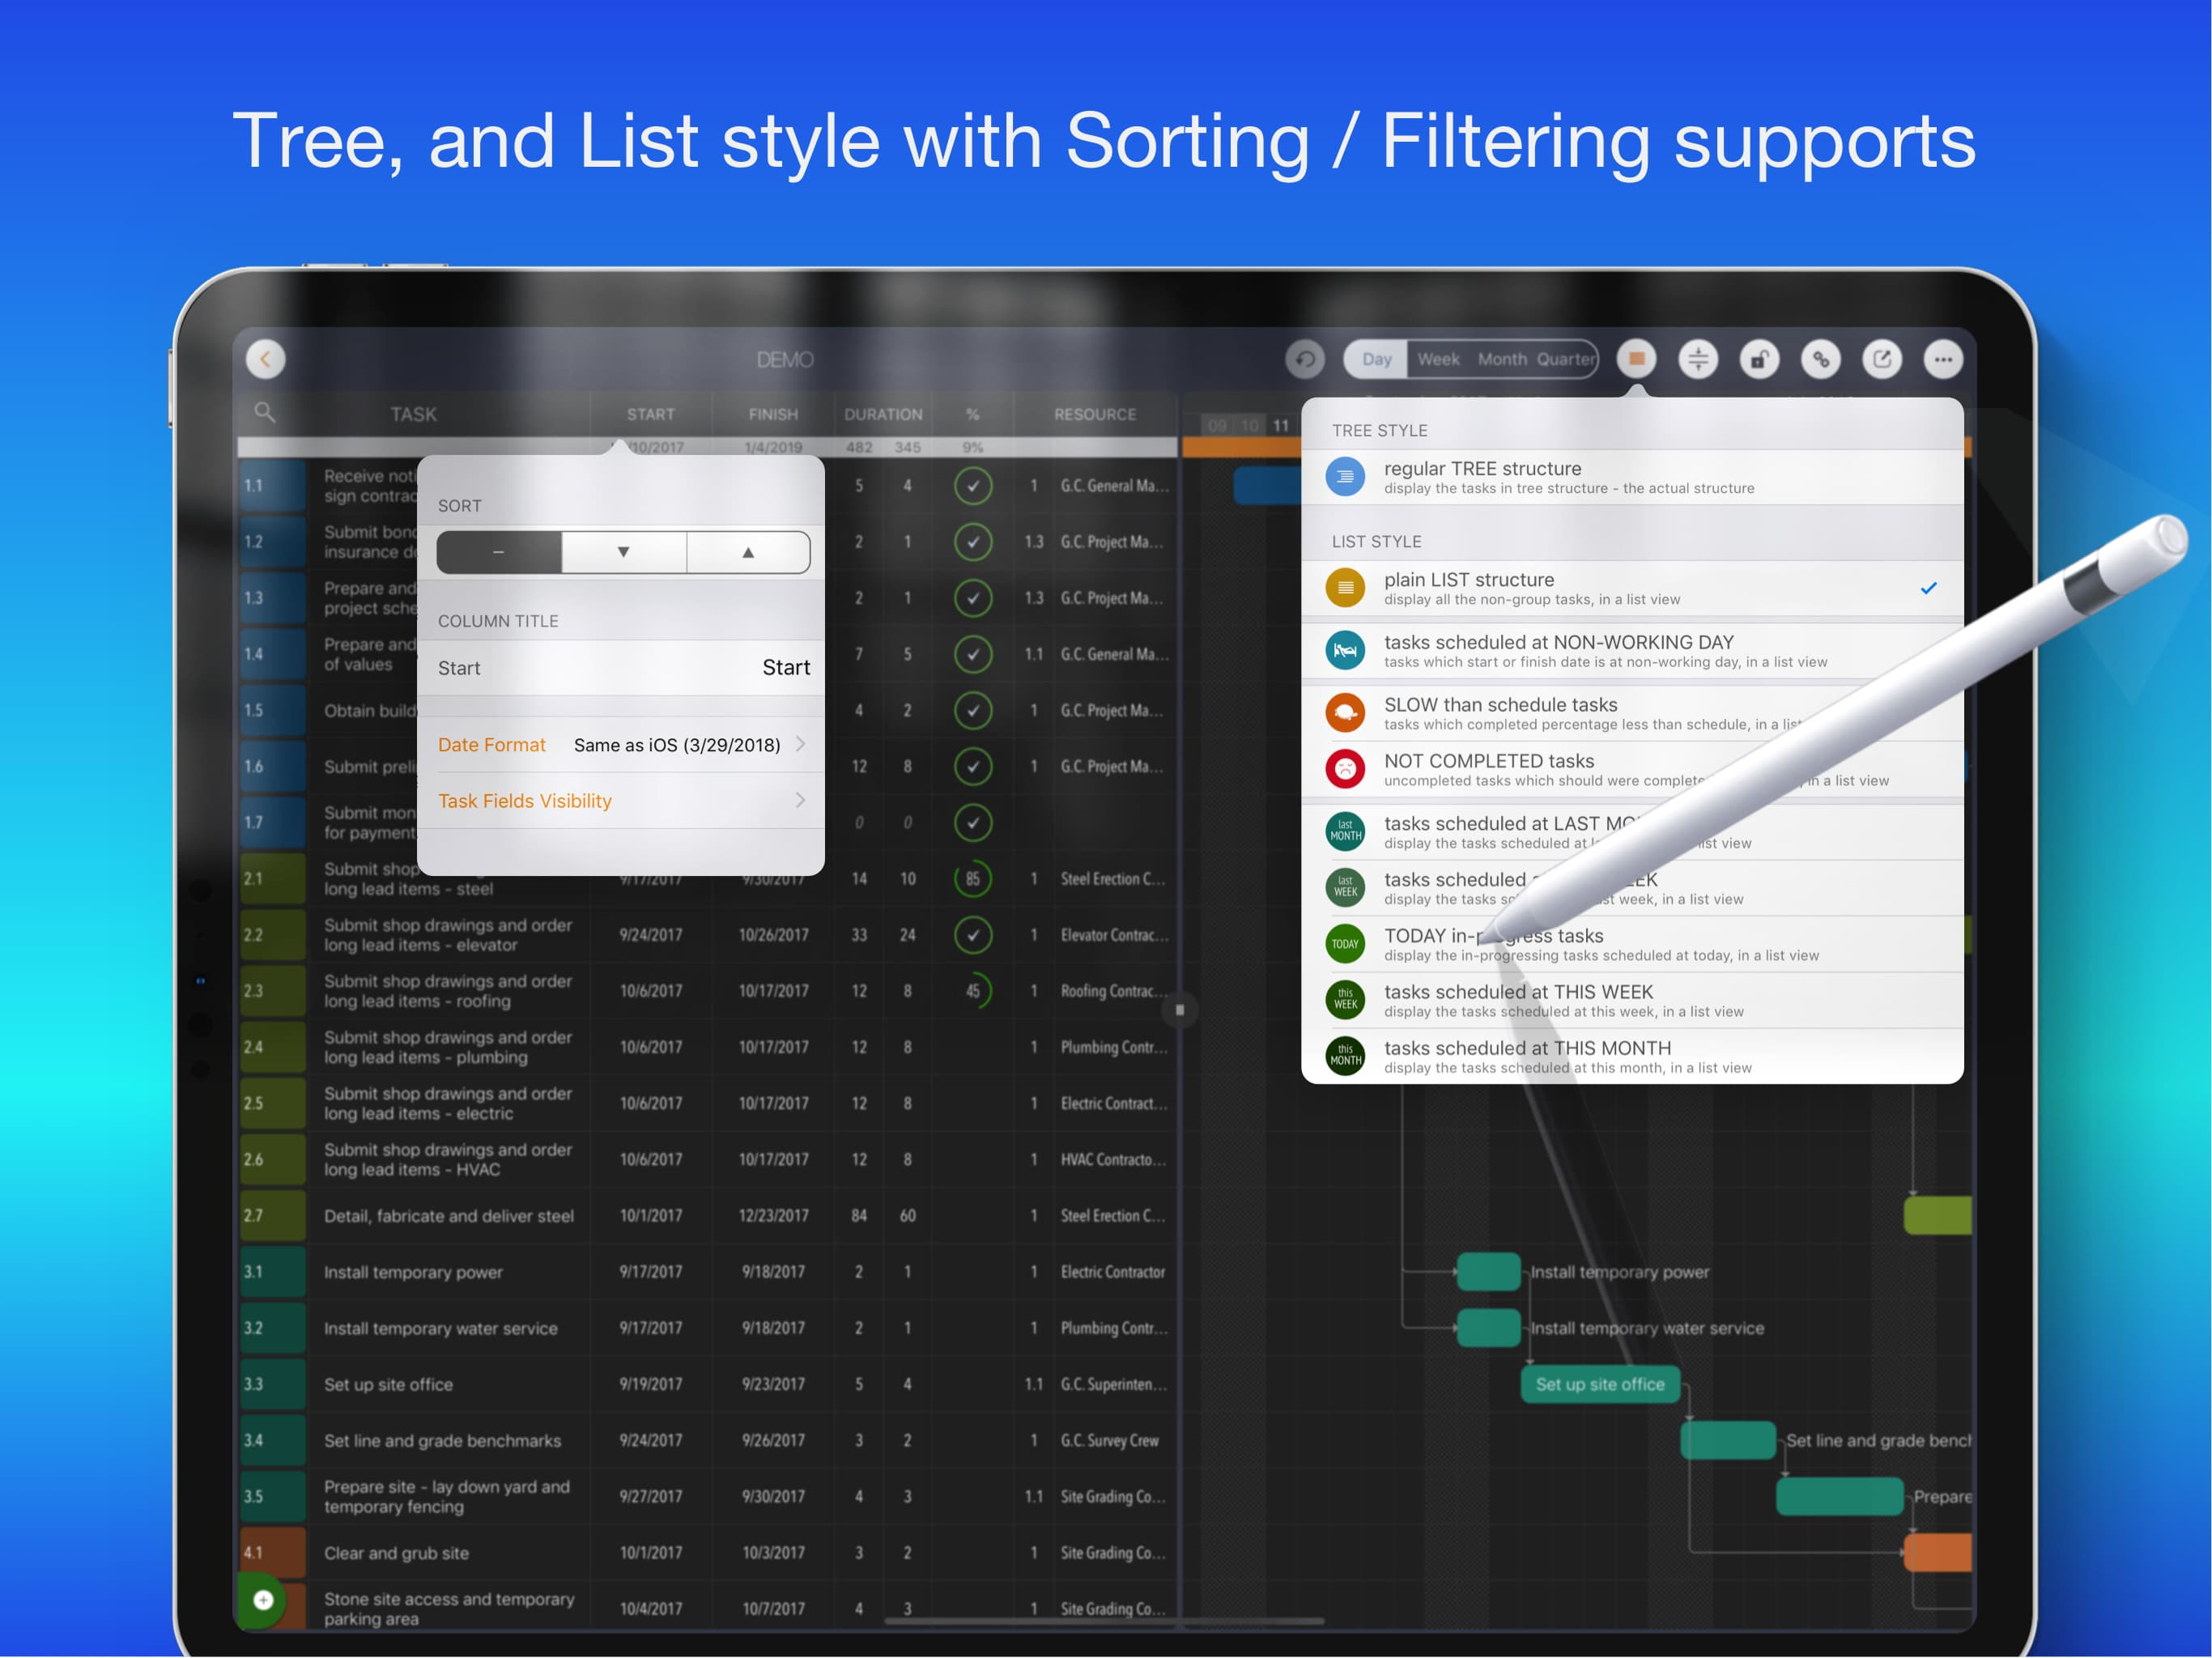
Task: Select descending sort arrow
Action: pos(623,552)
